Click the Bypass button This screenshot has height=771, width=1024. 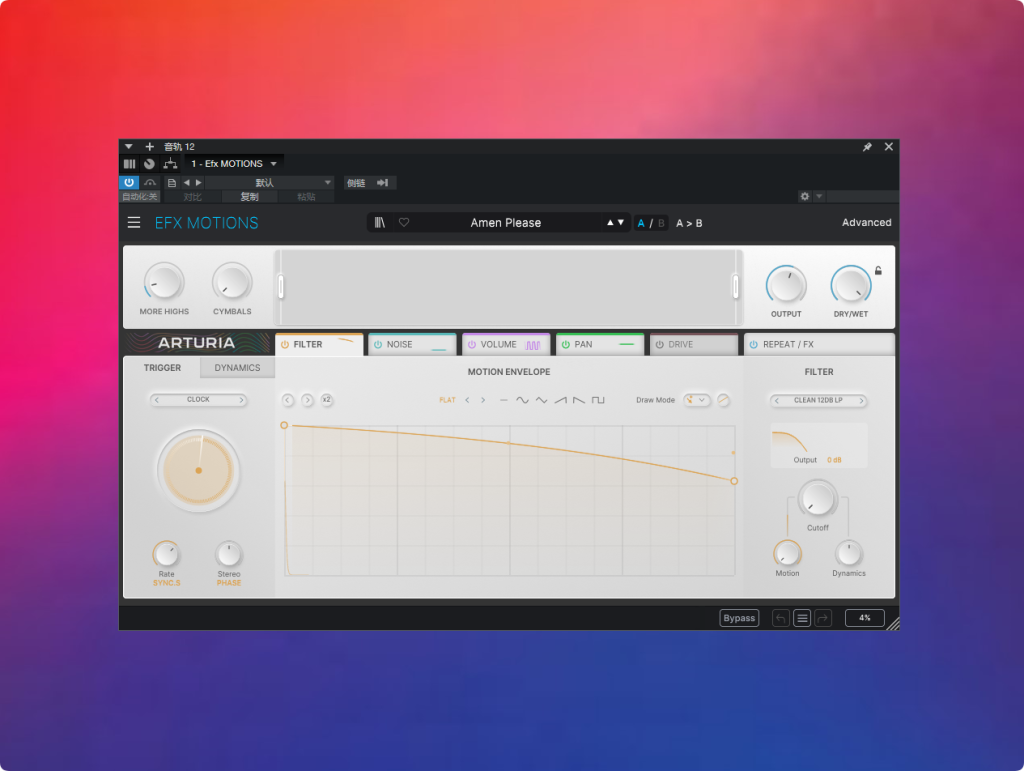point(739,618)
